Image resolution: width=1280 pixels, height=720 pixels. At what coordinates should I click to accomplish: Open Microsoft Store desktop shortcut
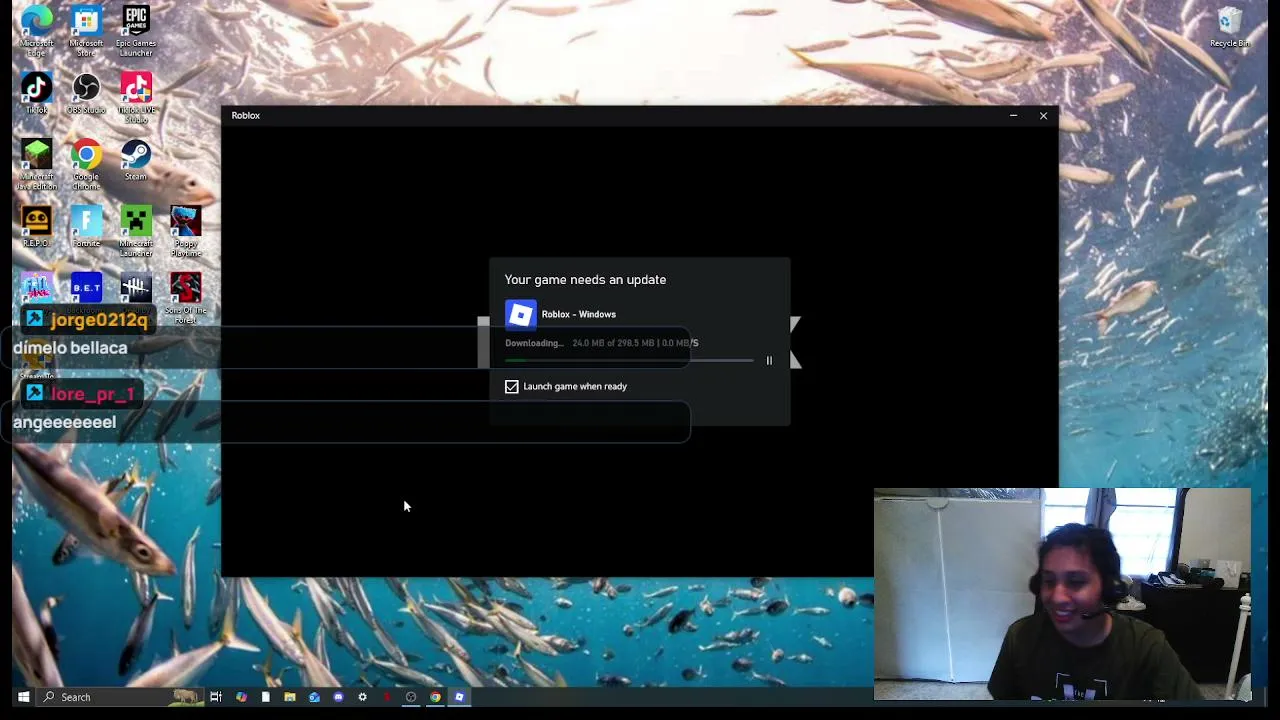pos(86,30)
